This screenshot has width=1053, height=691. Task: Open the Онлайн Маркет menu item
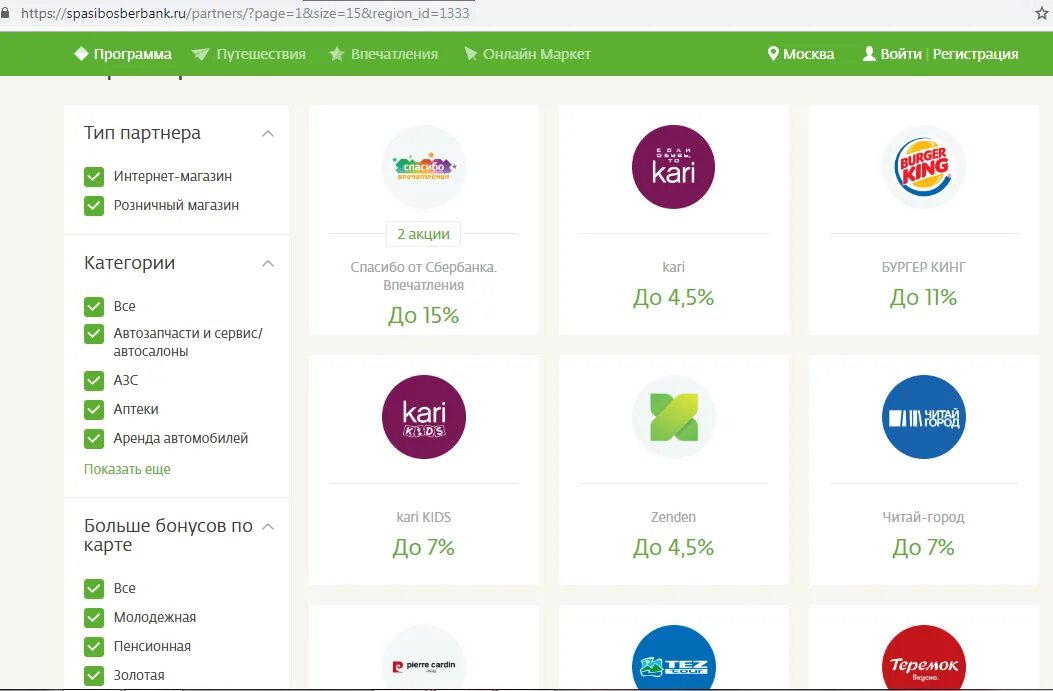tap(537, 54)
